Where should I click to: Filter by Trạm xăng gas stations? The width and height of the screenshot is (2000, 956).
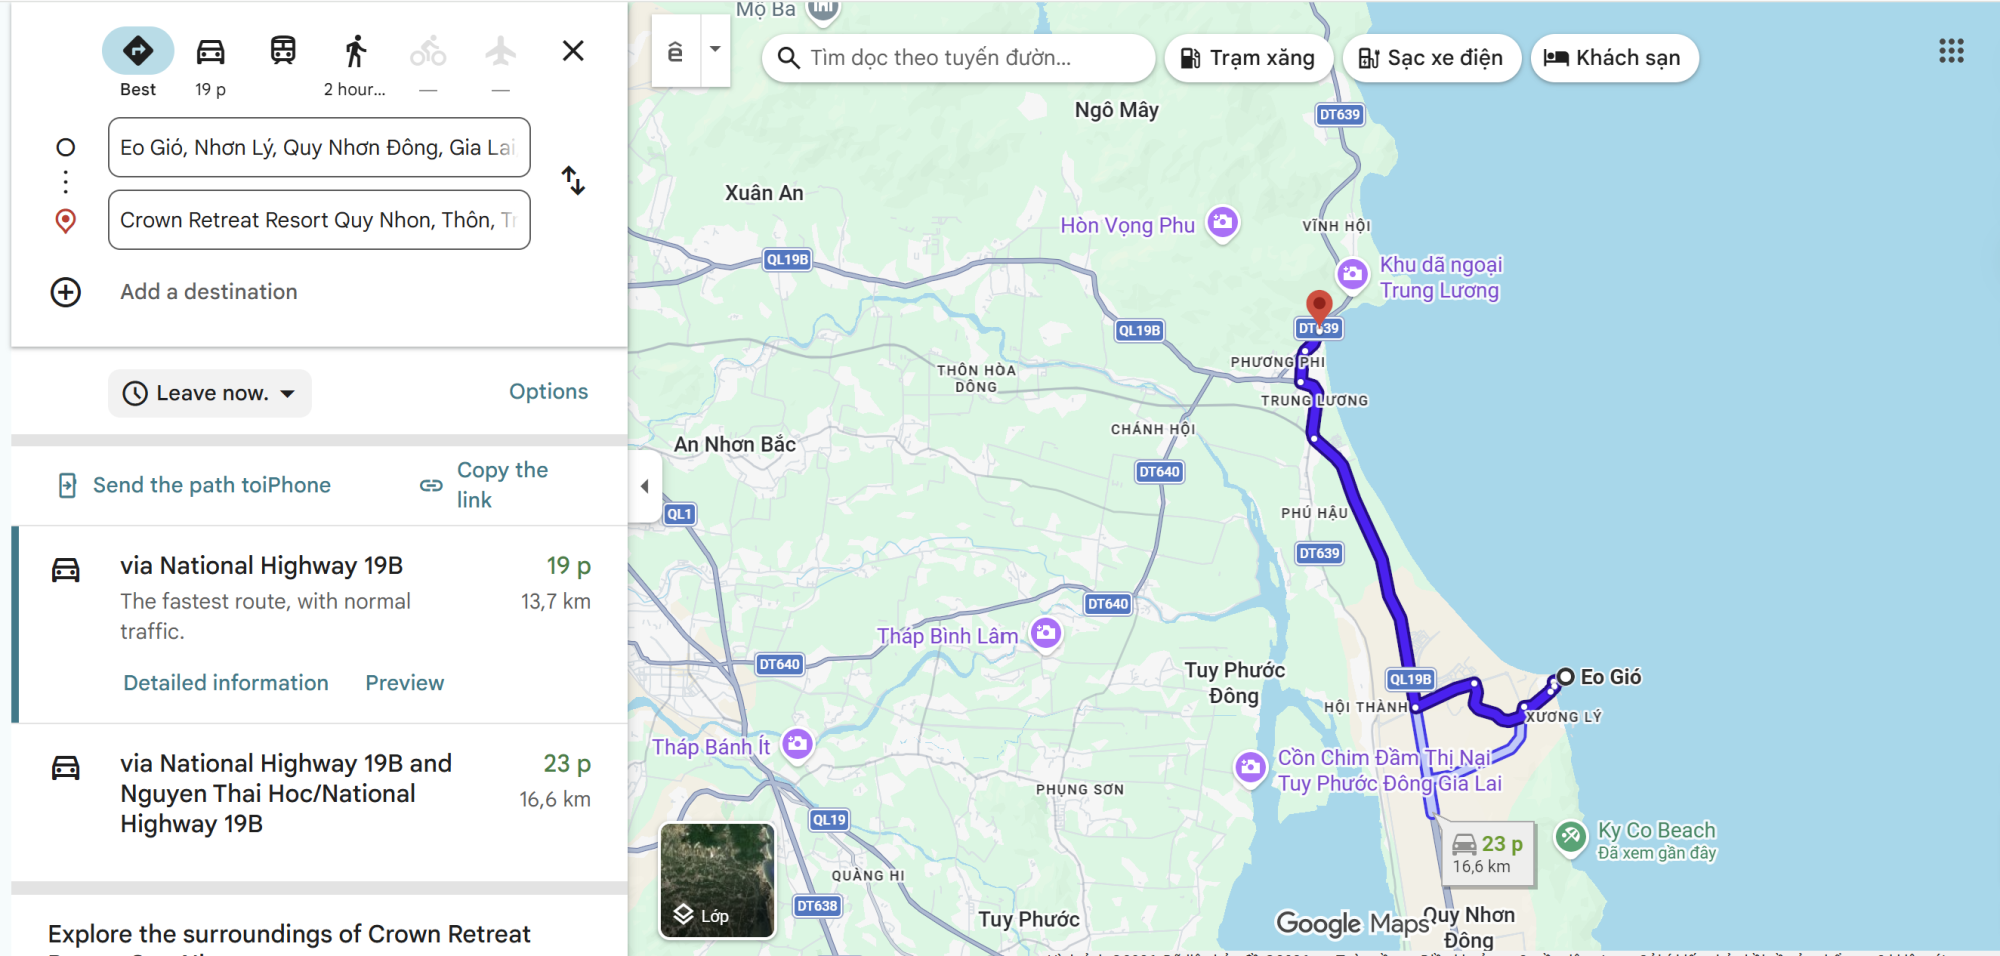click(x=1248, y=58)
